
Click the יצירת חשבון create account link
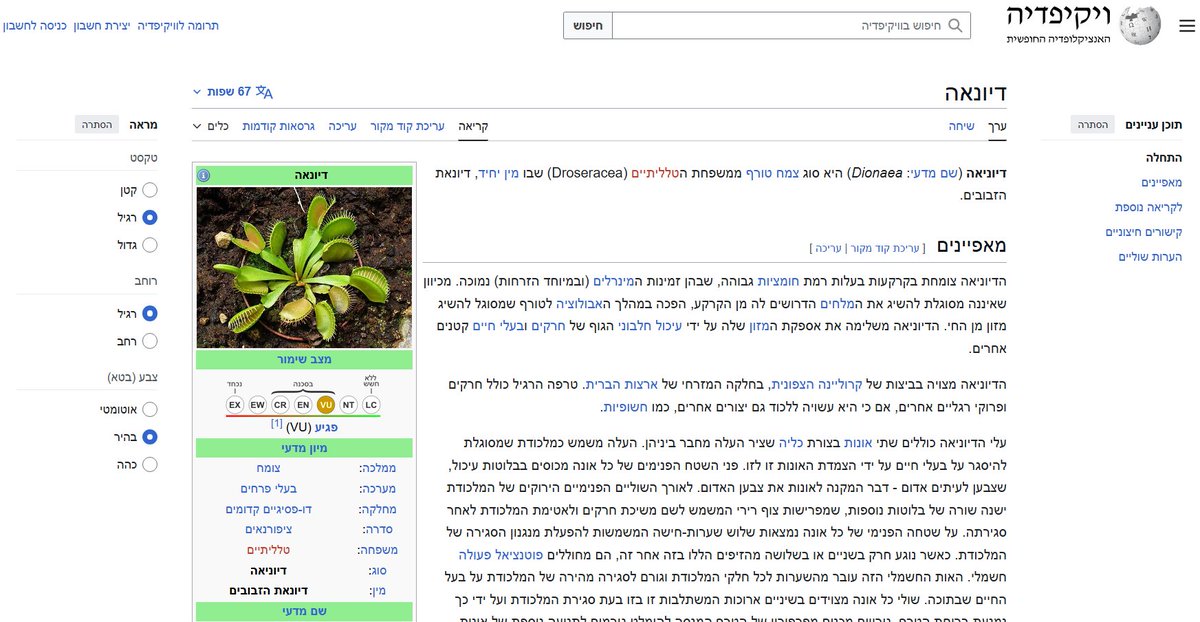coord(102,25)
